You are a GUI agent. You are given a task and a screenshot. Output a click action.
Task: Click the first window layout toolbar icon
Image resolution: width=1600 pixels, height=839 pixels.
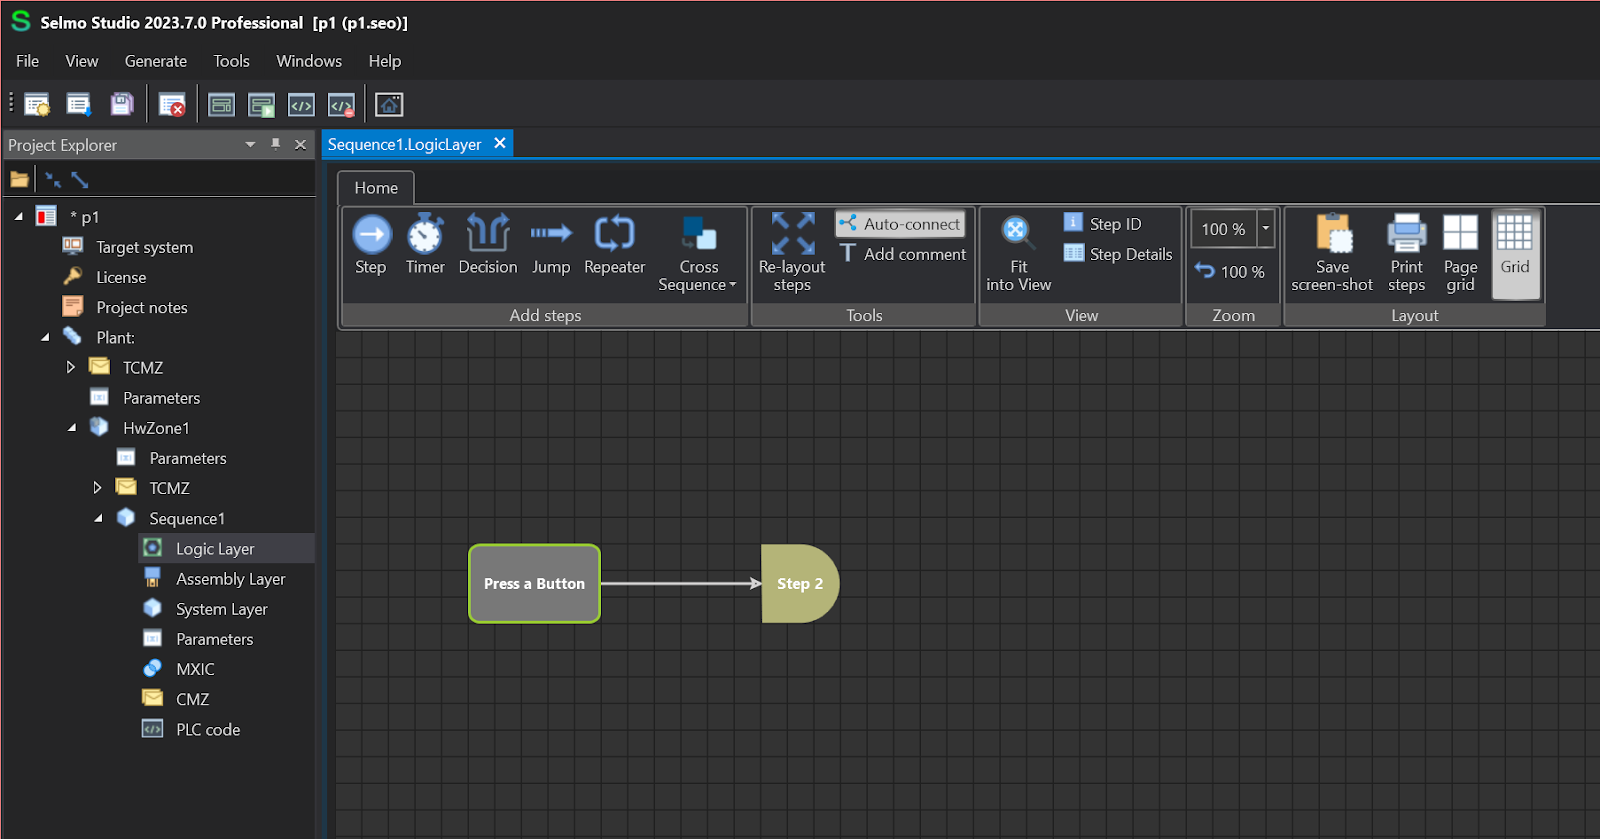222,104
